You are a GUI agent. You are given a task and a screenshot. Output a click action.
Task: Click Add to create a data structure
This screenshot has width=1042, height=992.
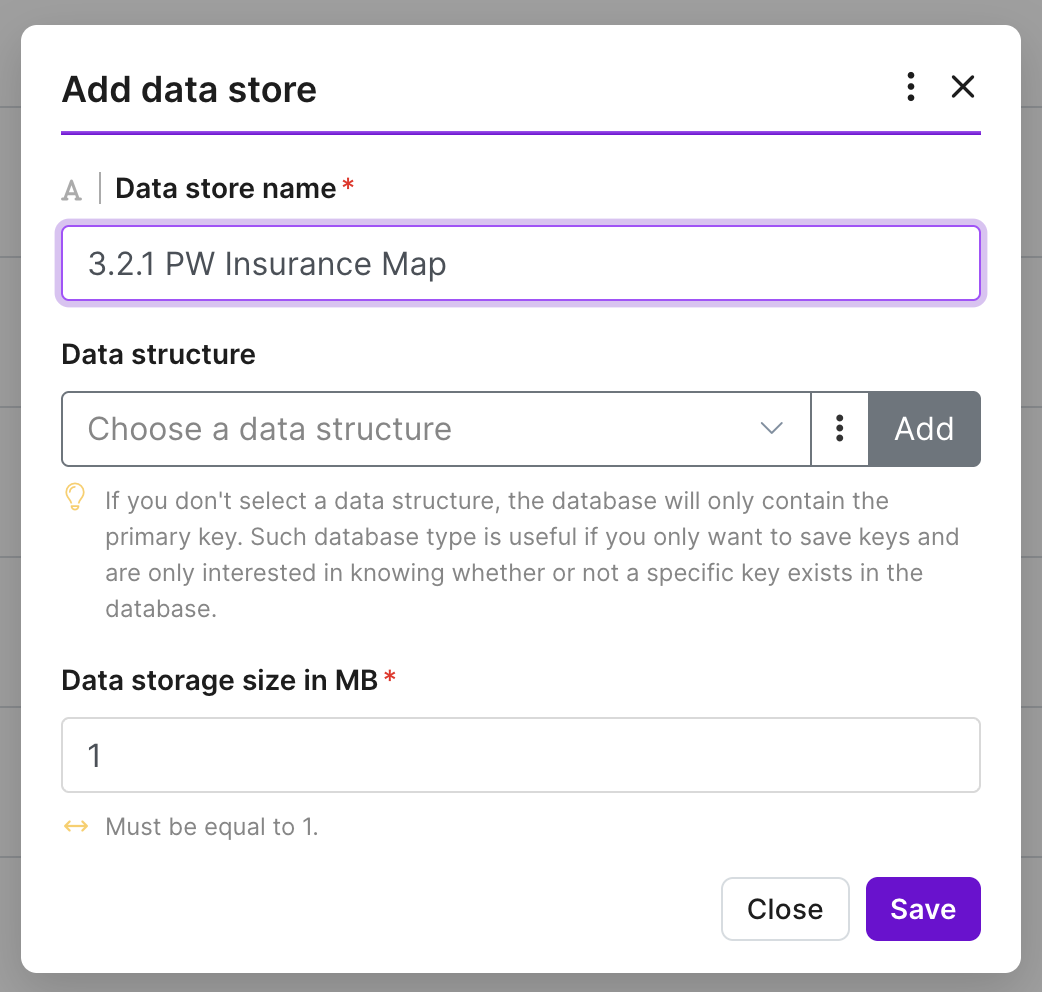(x=924, y=429)
